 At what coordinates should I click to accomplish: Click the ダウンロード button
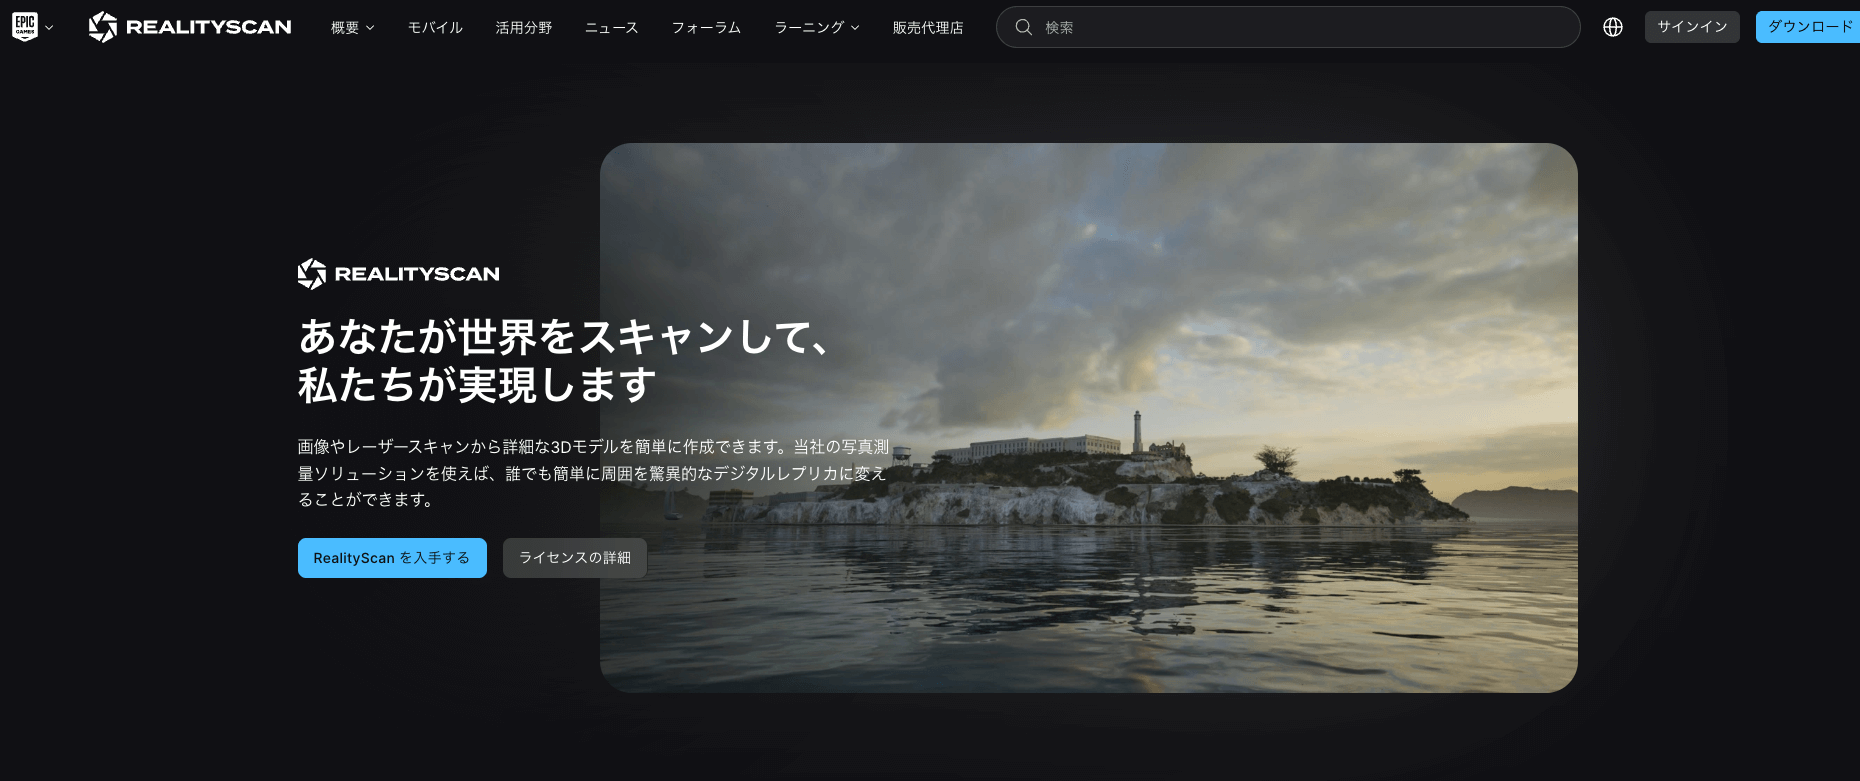[x=1808, y=27]
